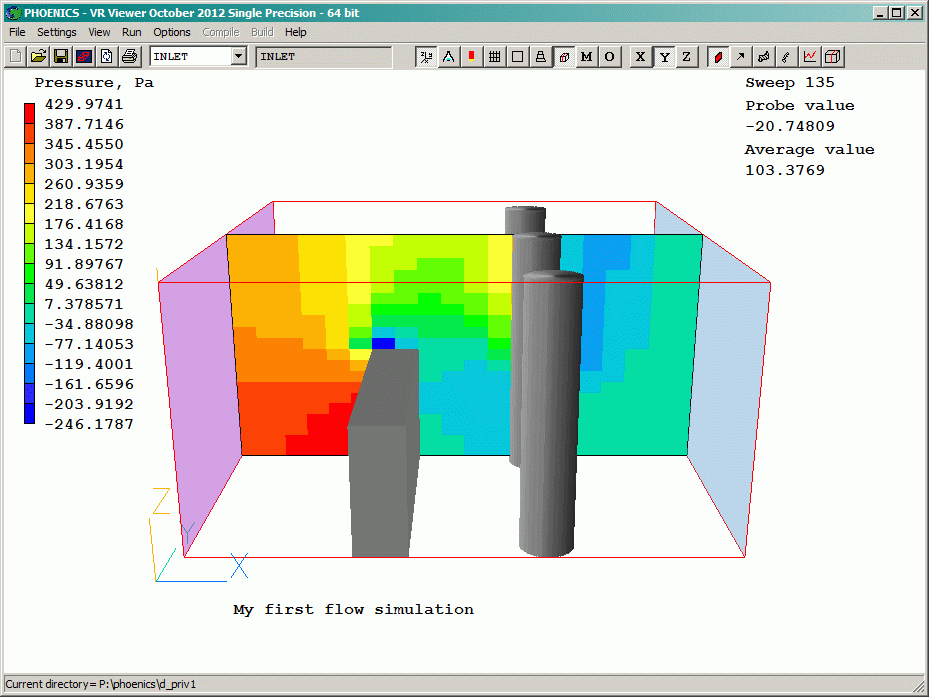Click the M toolbar button
This screenshot has width=929, height=697.
[587, 57]
